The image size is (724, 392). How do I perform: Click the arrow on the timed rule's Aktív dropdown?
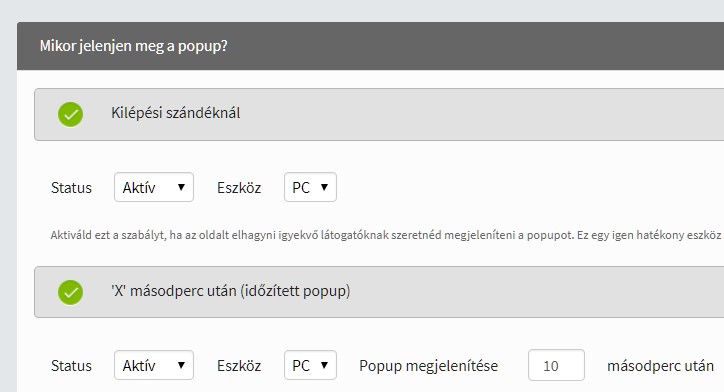coord(181,365)
